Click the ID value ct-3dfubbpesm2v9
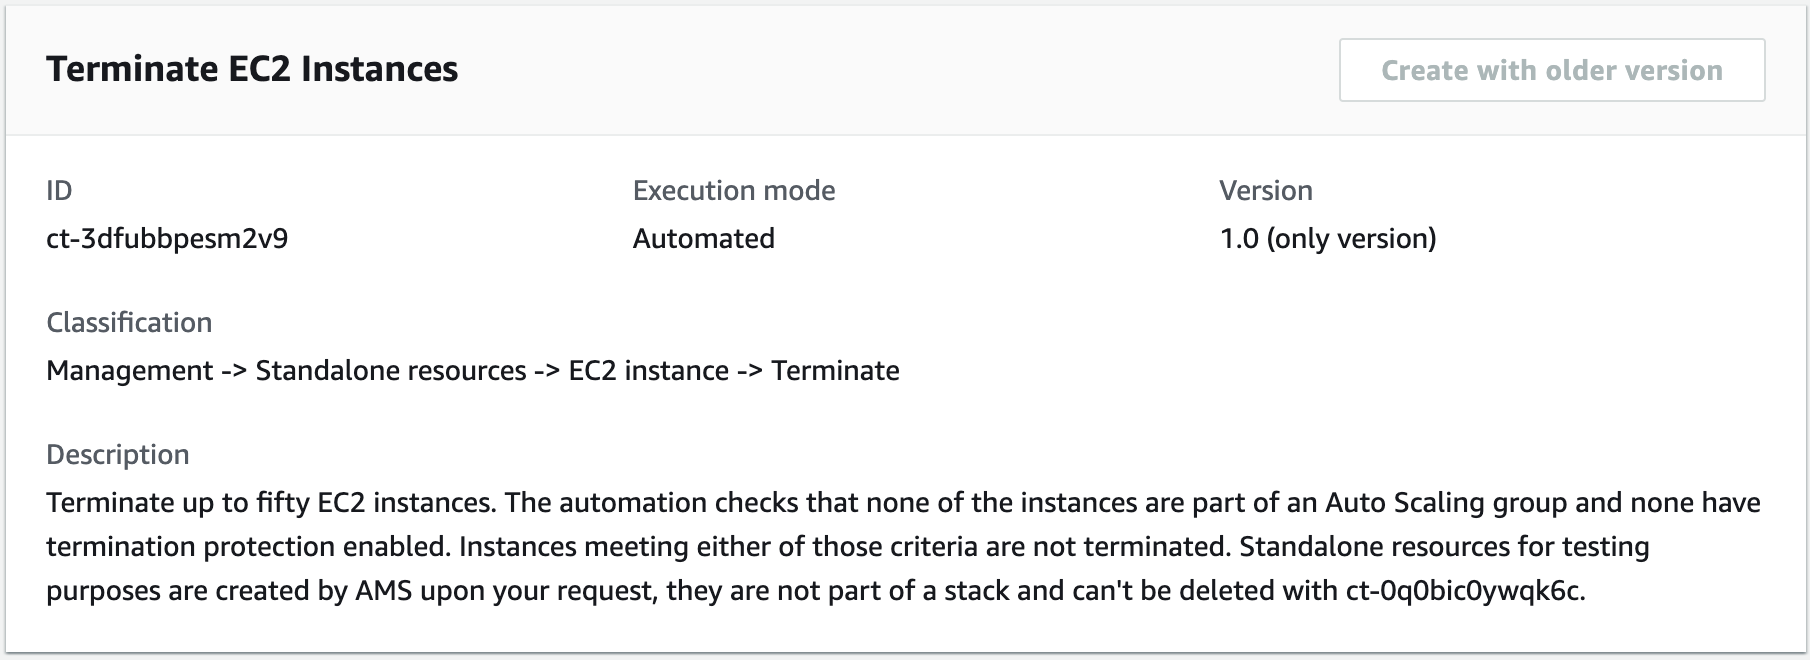 168,238
